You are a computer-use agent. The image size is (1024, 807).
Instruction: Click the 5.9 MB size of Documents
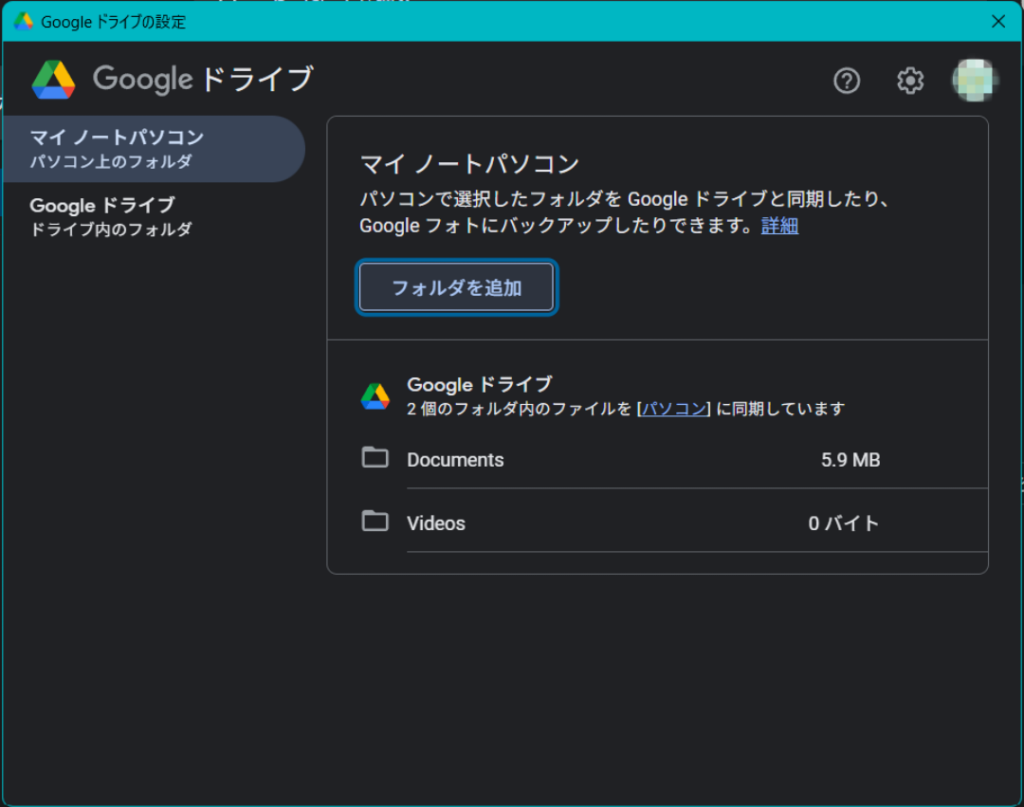tap(850, 460)
